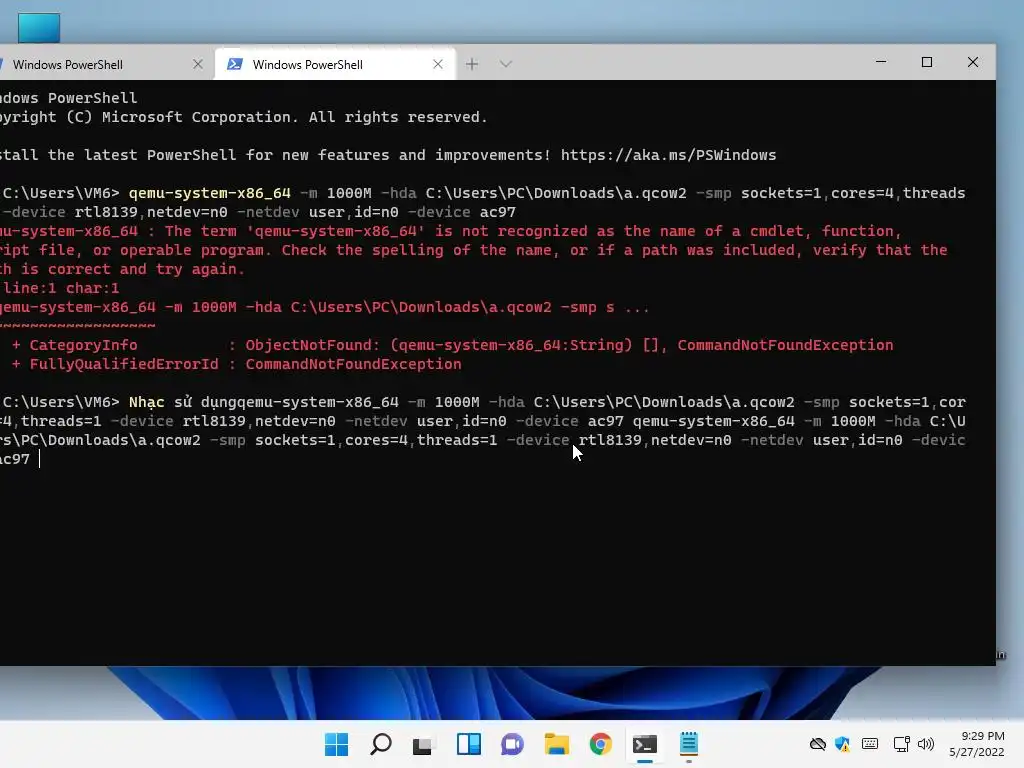
Task: Open taskbar Search magnifier
Action: click(381, 744)
